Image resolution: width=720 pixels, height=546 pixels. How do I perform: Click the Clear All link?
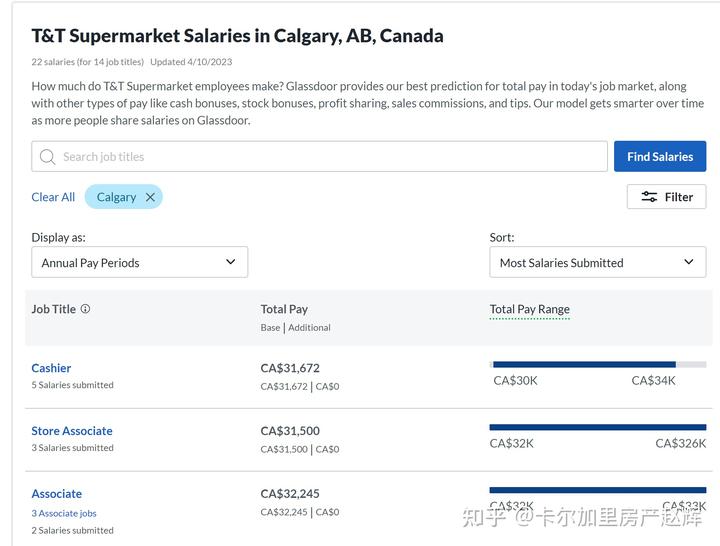[x=53, y=197]
